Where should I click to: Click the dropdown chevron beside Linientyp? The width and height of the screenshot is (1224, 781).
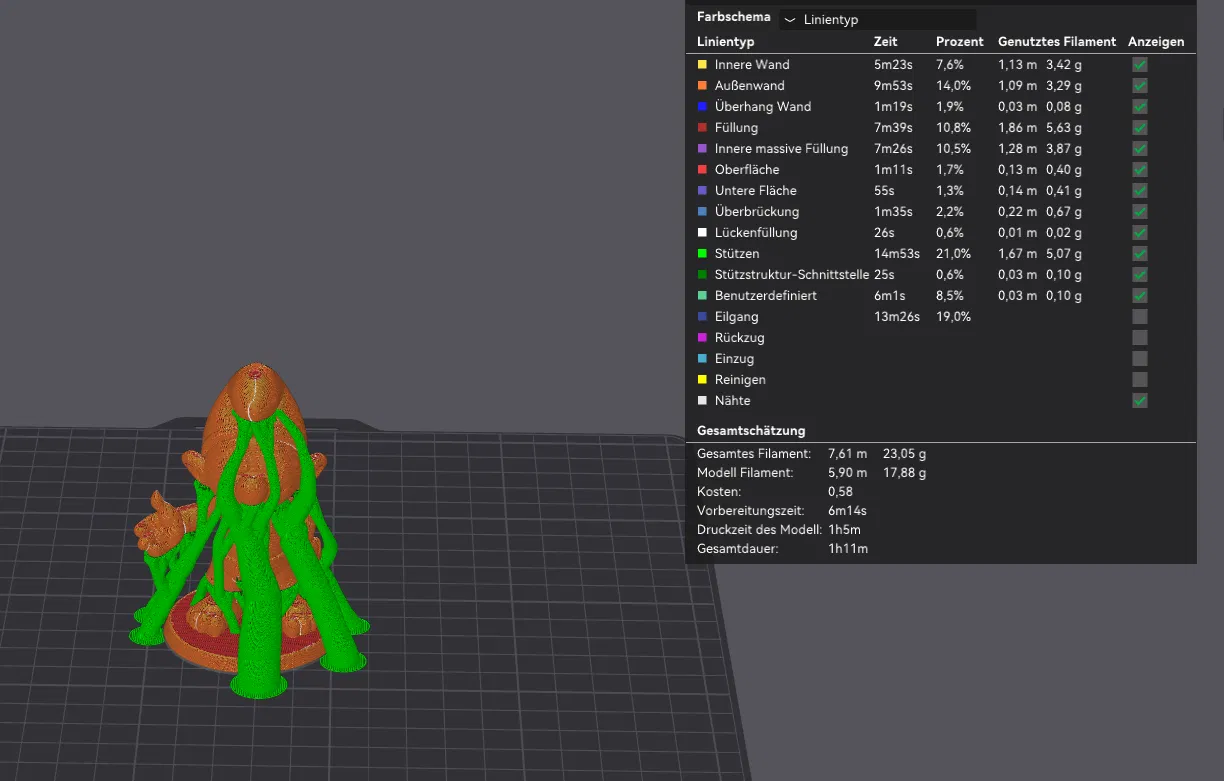tap(790, 20)
